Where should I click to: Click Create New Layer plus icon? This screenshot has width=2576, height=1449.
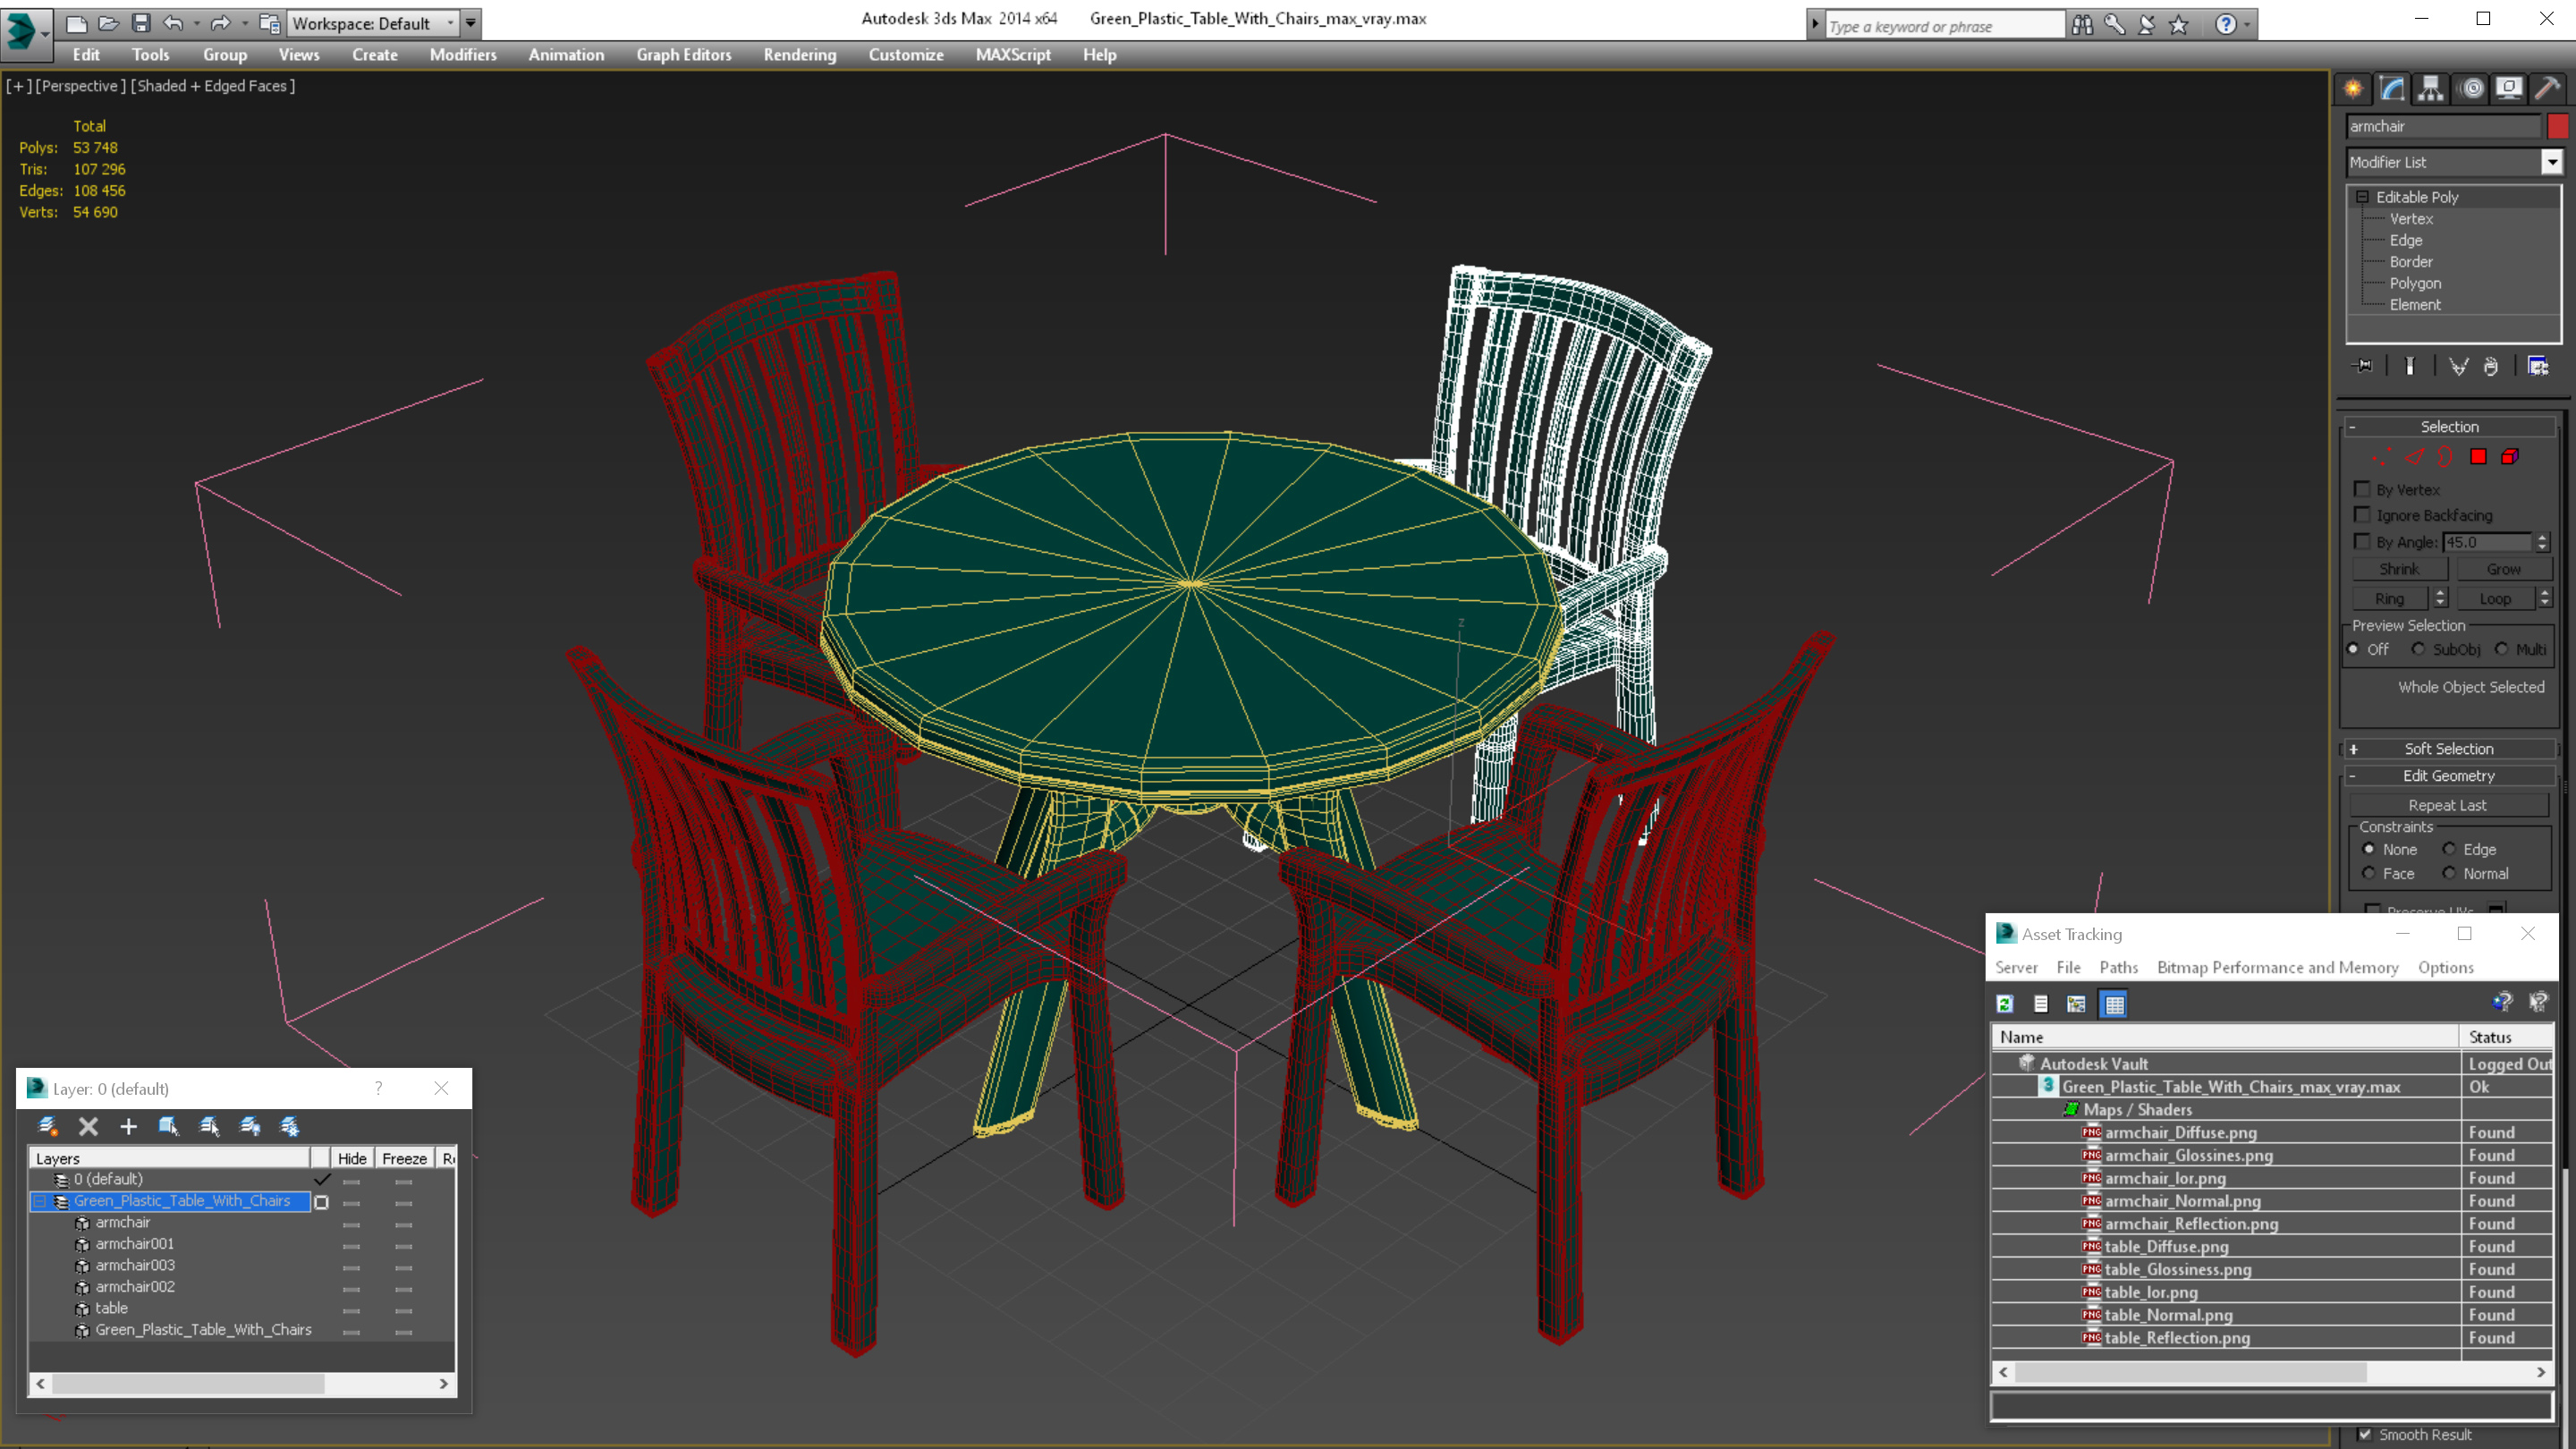pyautogui.click(x=128, y=1127)
